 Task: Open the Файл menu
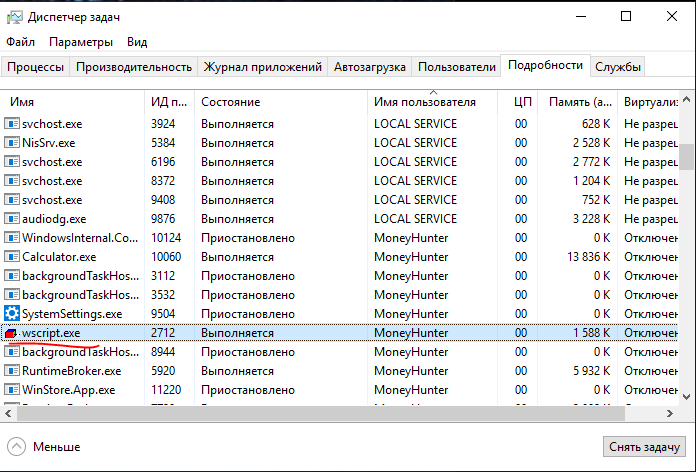coord(20,42)
